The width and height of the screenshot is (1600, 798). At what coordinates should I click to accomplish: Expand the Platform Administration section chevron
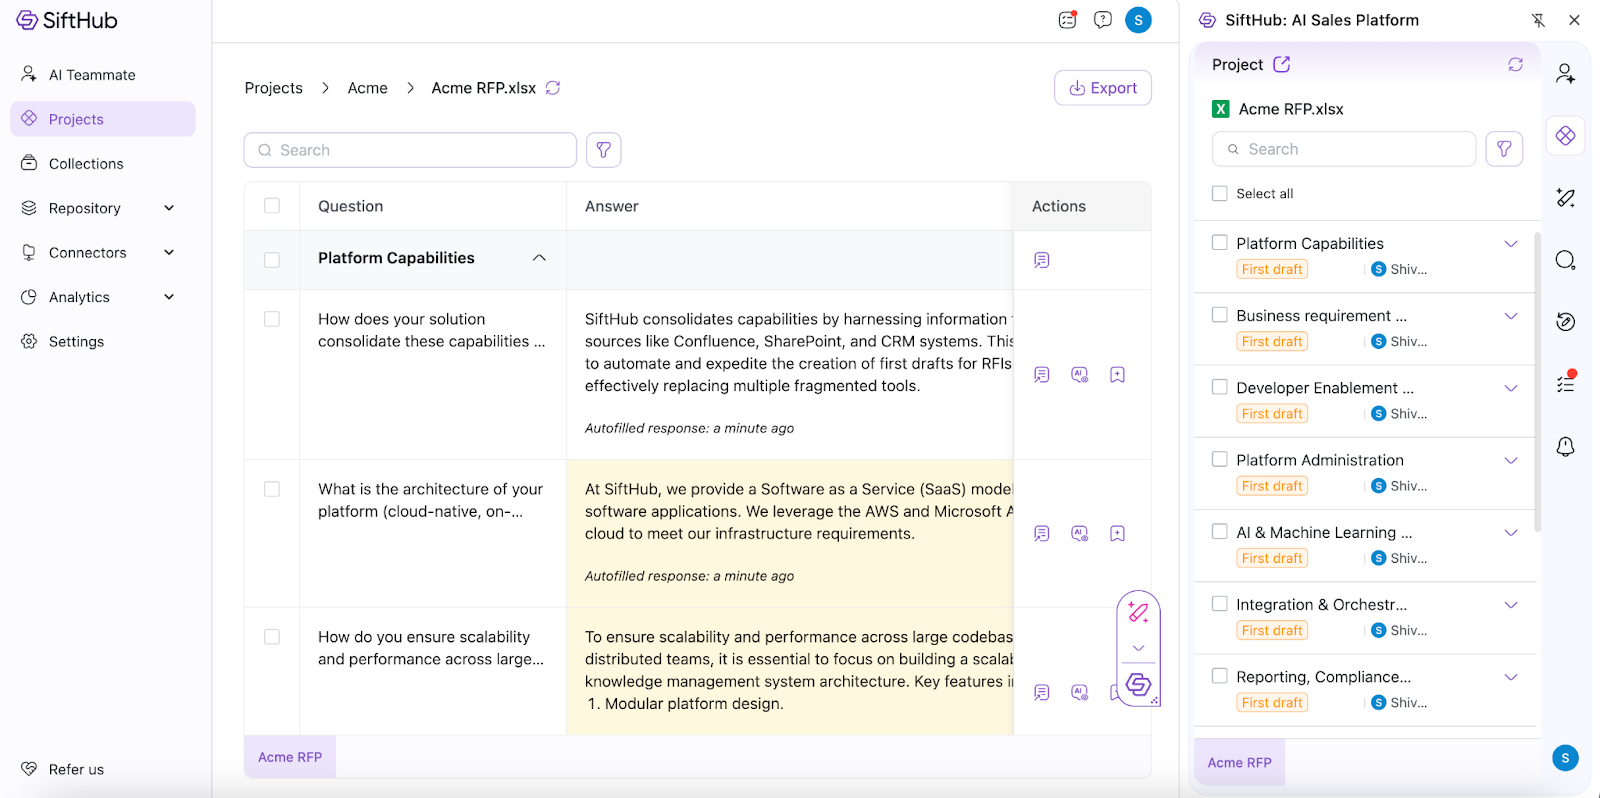[1510, 460]
